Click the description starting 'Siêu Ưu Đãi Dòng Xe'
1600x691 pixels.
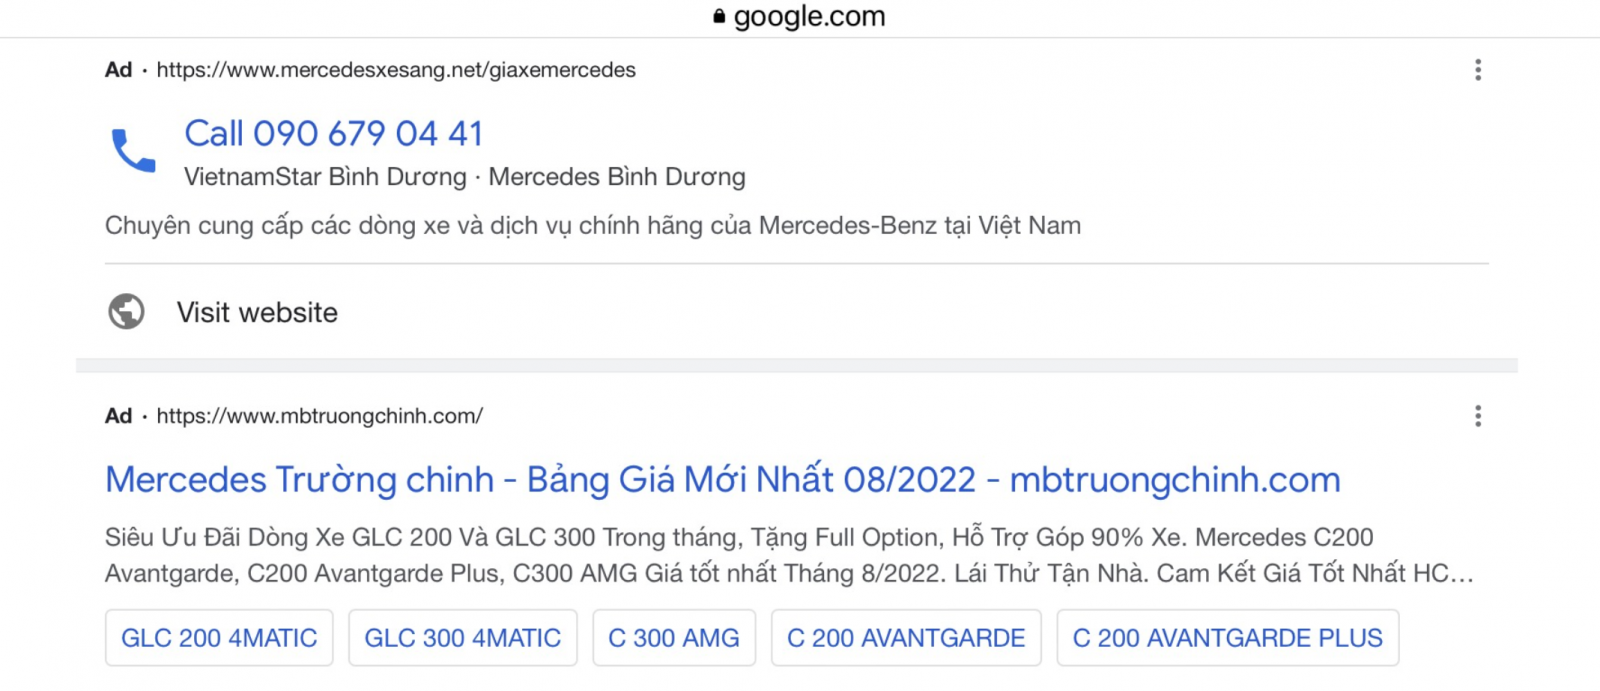(x=790, y=555)
